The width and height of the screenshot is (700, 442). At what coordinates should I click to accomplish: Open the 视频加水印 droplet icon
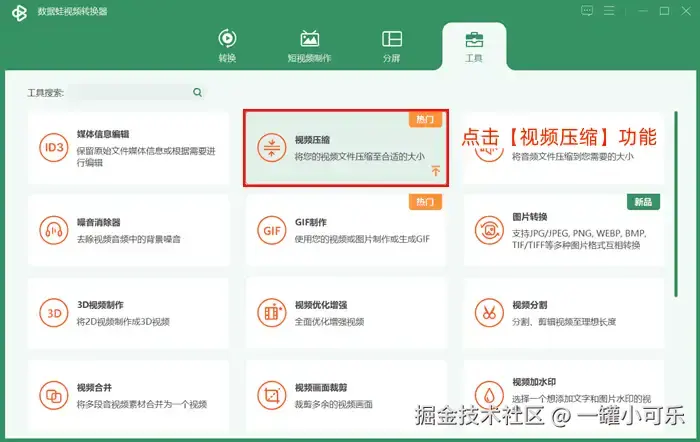pyautogui.click(x=489, y=395)
